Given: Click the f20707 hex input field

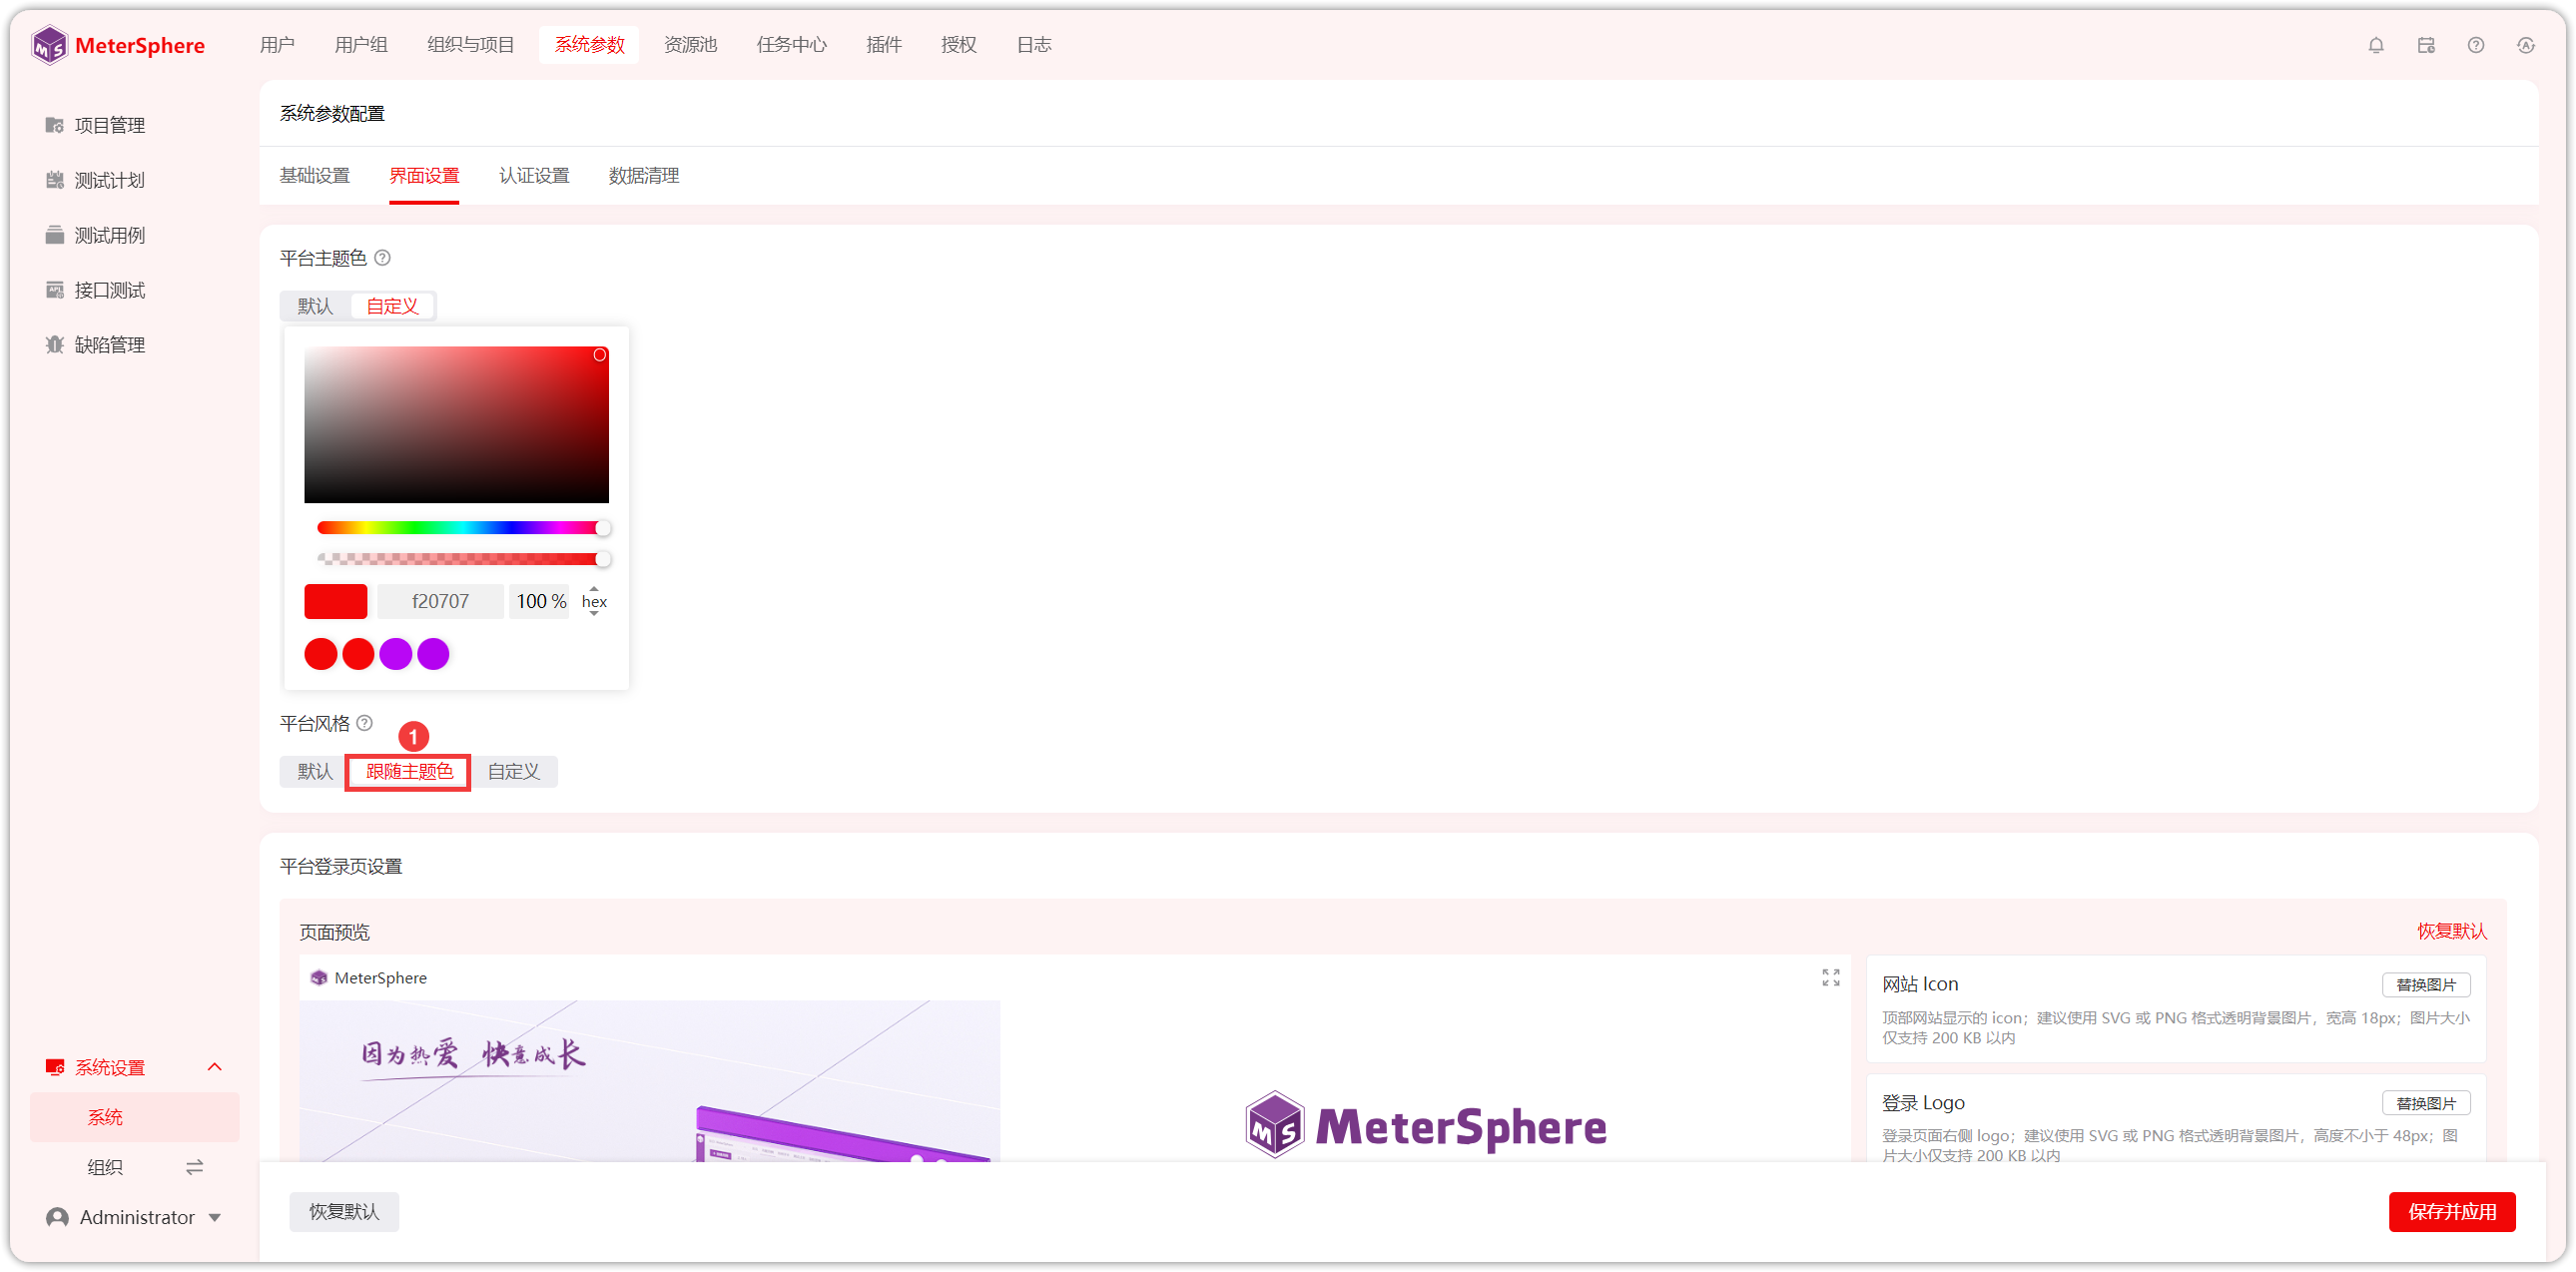Looking at the screenshot, I should (x=440, y=601).
